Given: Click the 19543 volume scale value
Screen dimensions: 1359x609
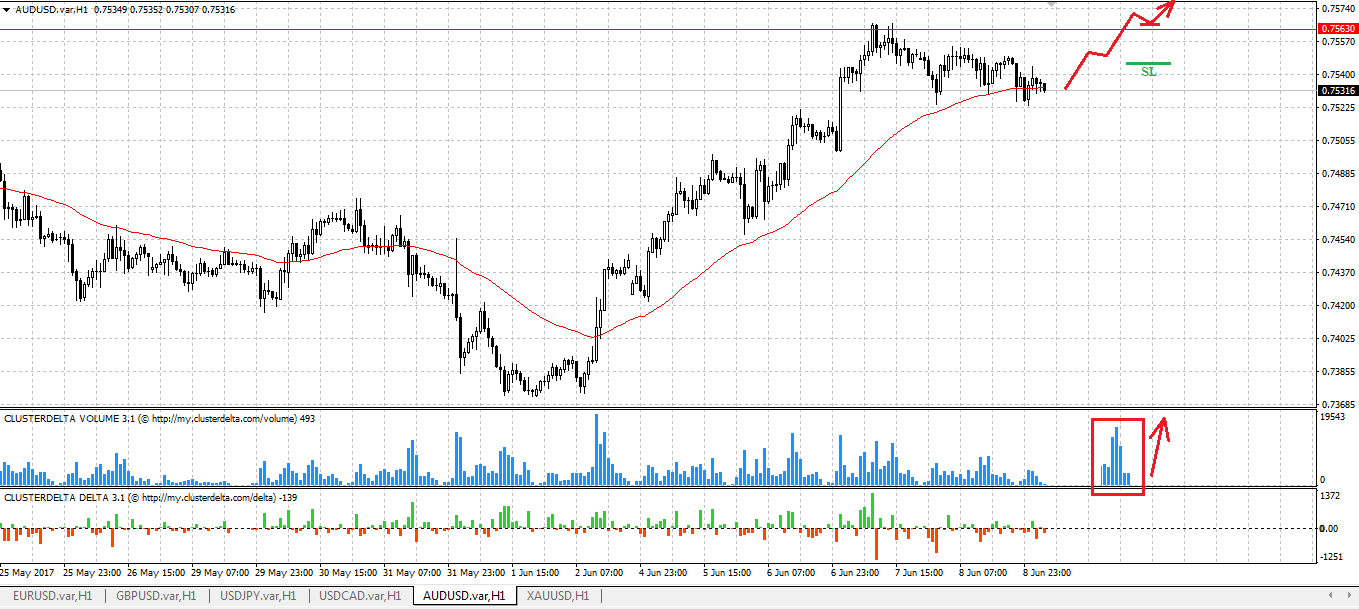Looking at the screenshot, I should pos(1335,419).
